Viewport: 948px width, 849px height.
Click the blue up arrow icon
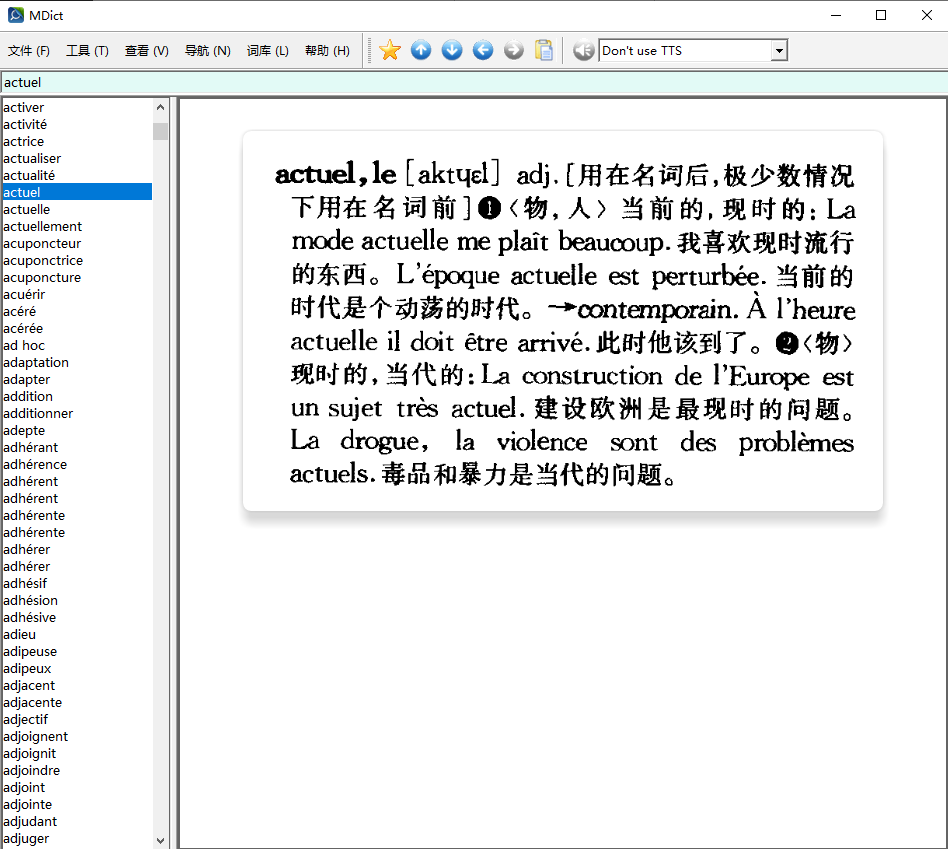421,50
